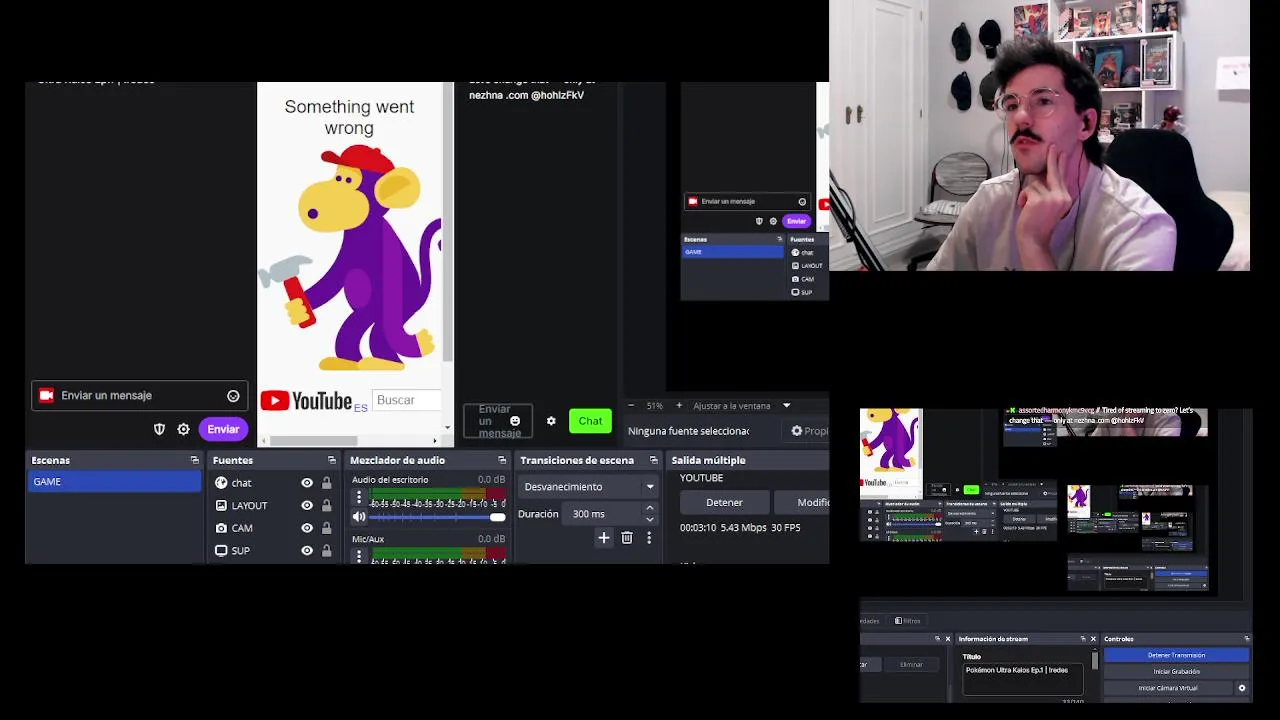Open the Filtros button
1280x720 pixels.
click(907, 621)
